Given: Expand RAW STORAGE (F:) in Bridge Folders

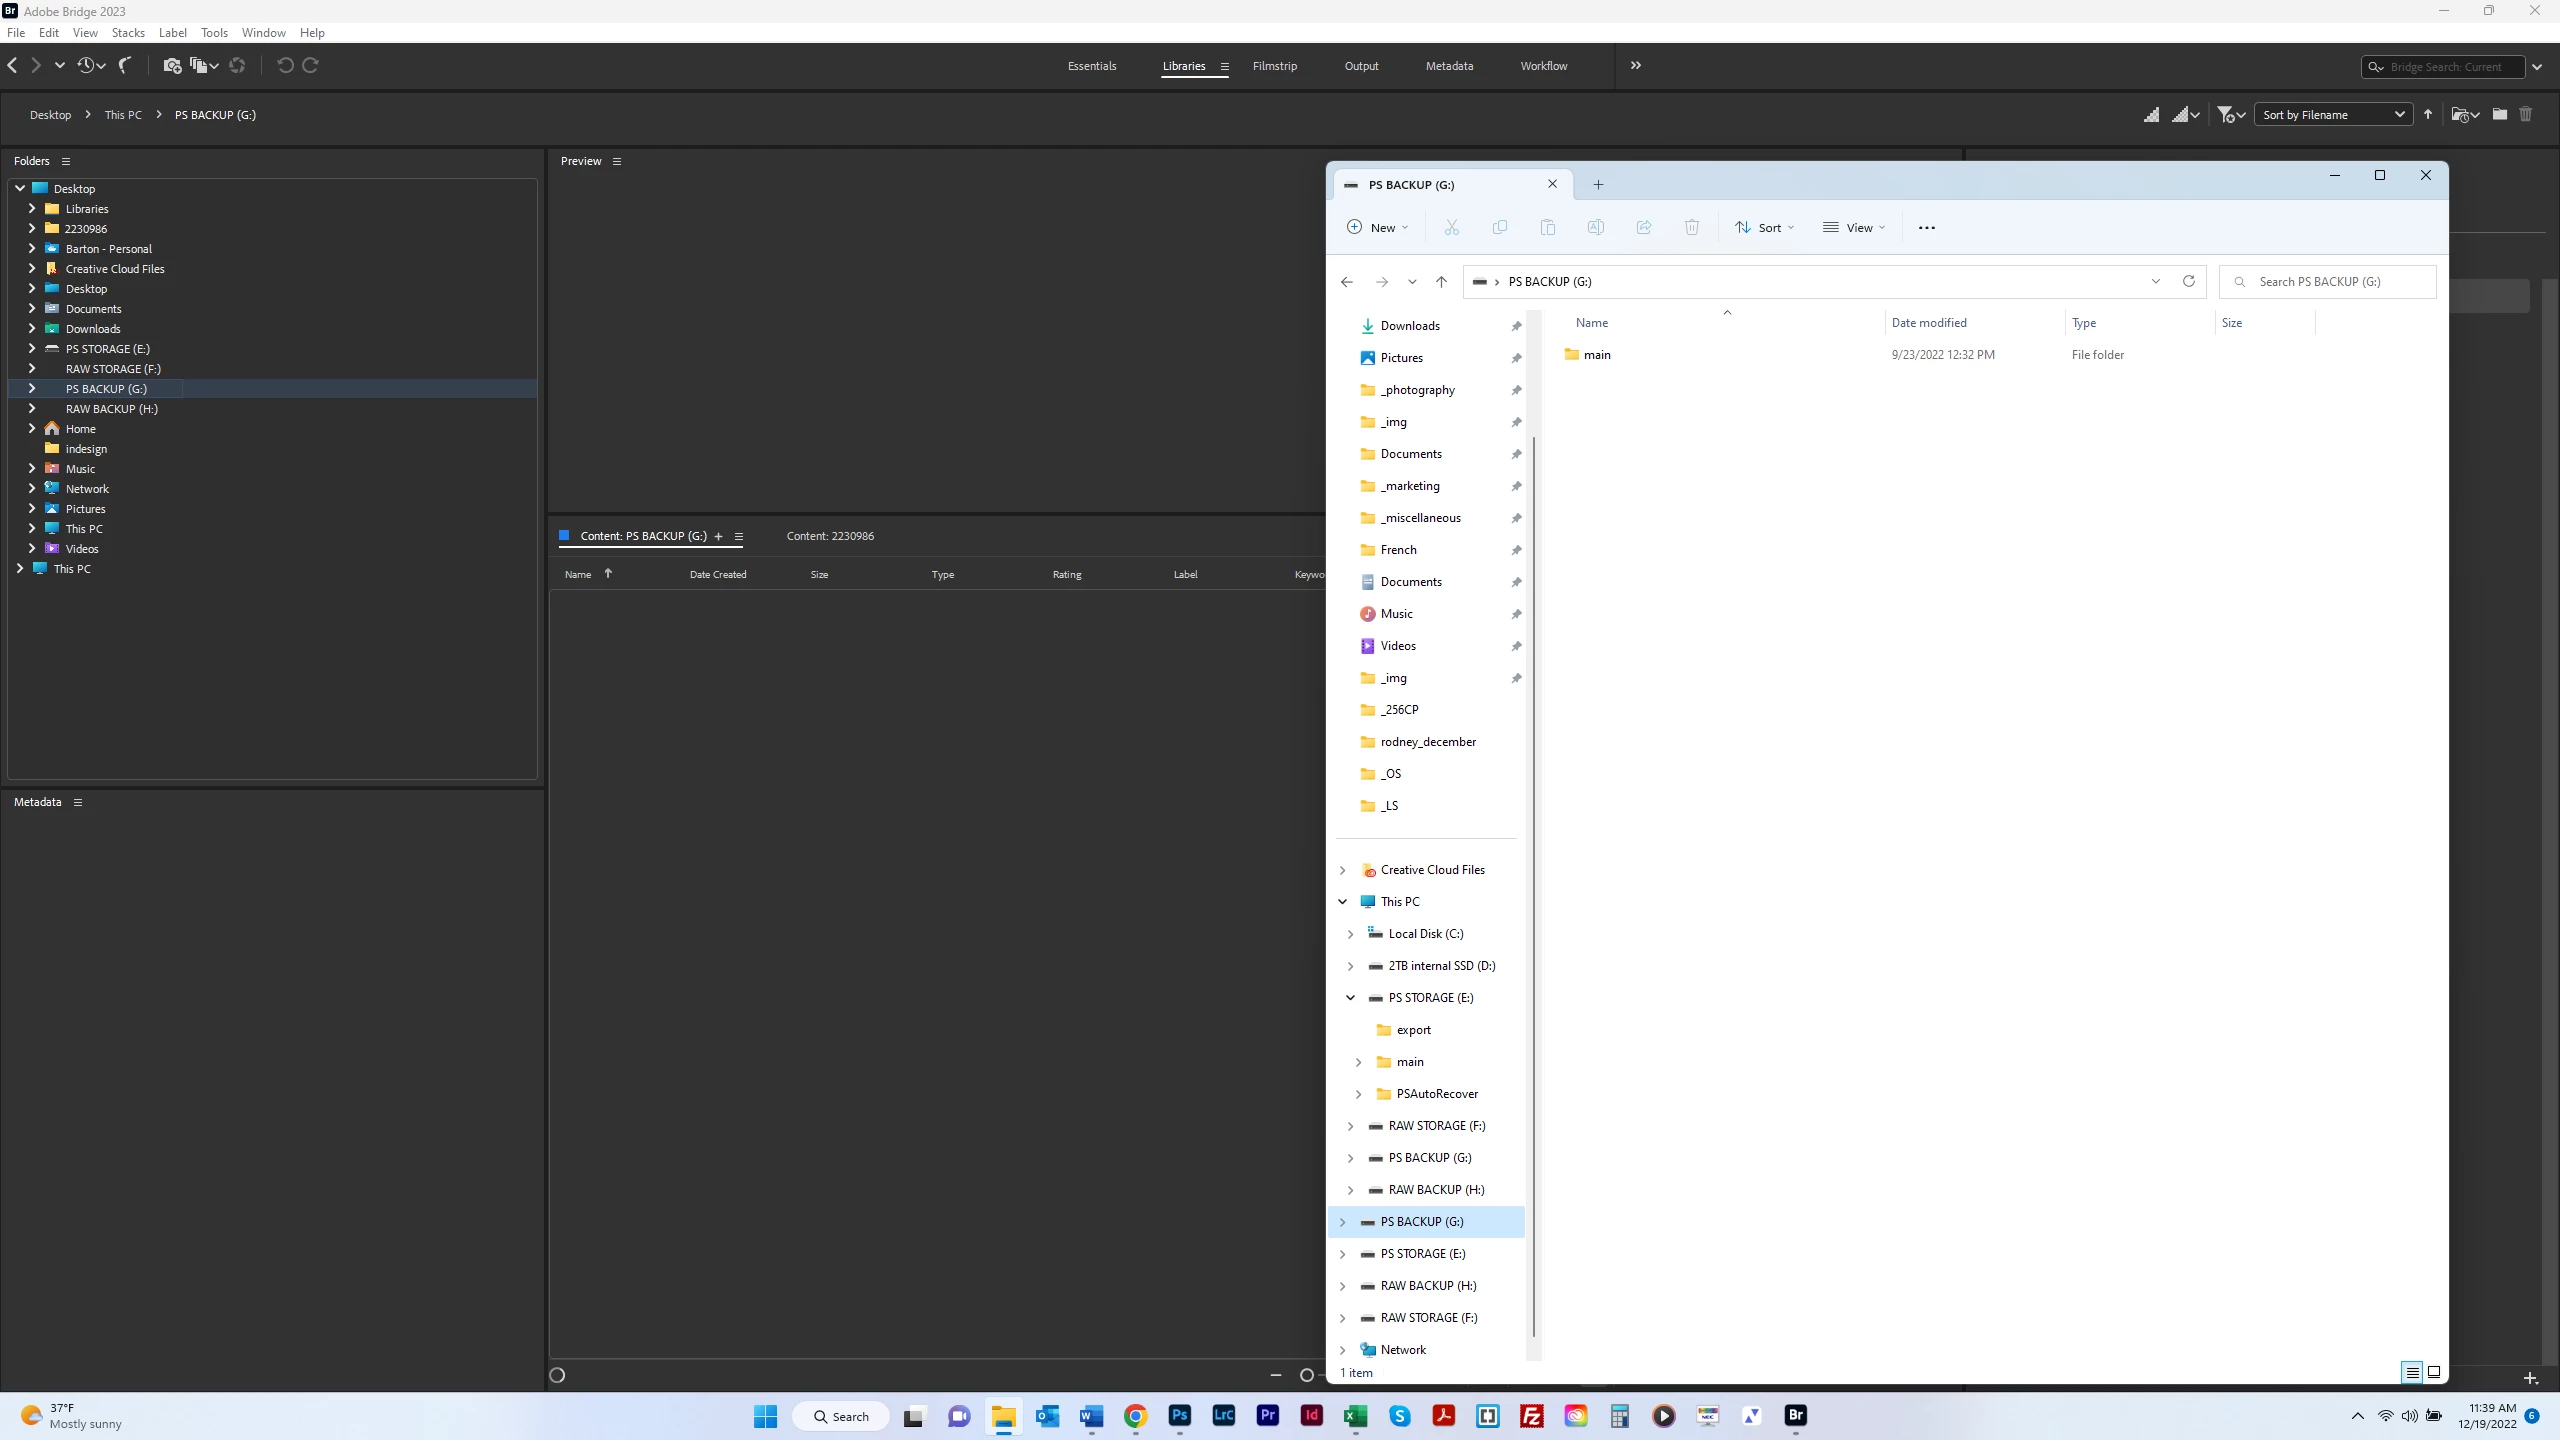Looking at the screenshot, I should [32, 369].
